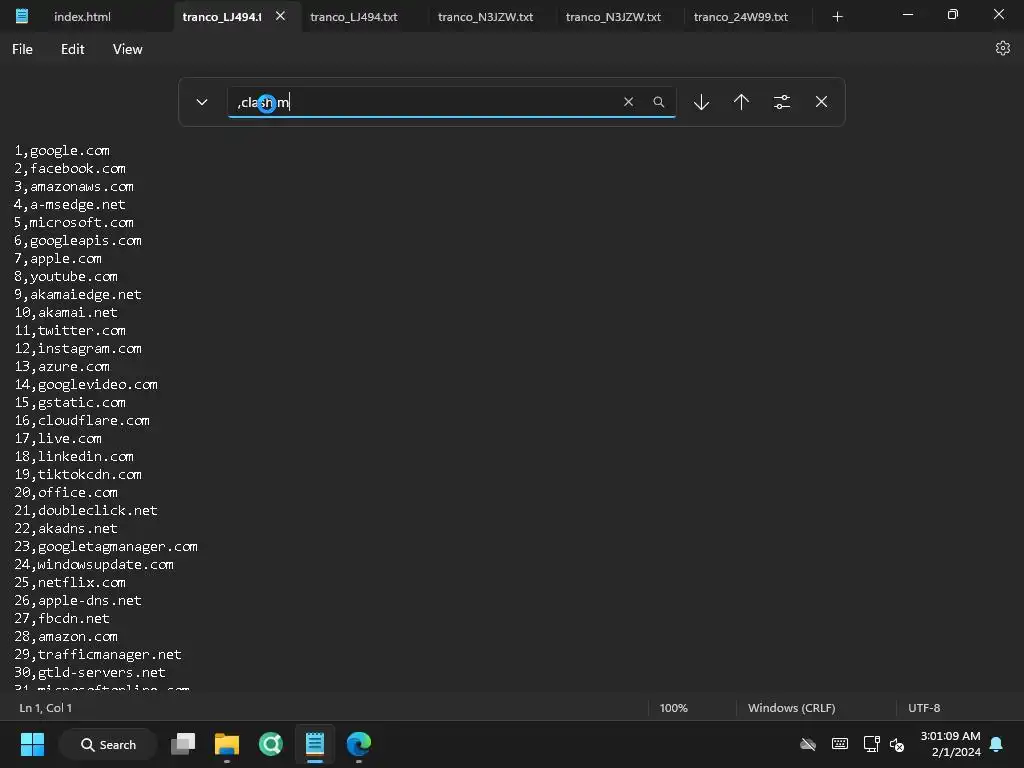Click line 11,twitter.com
1024x768 pixels.
(70, 330)
